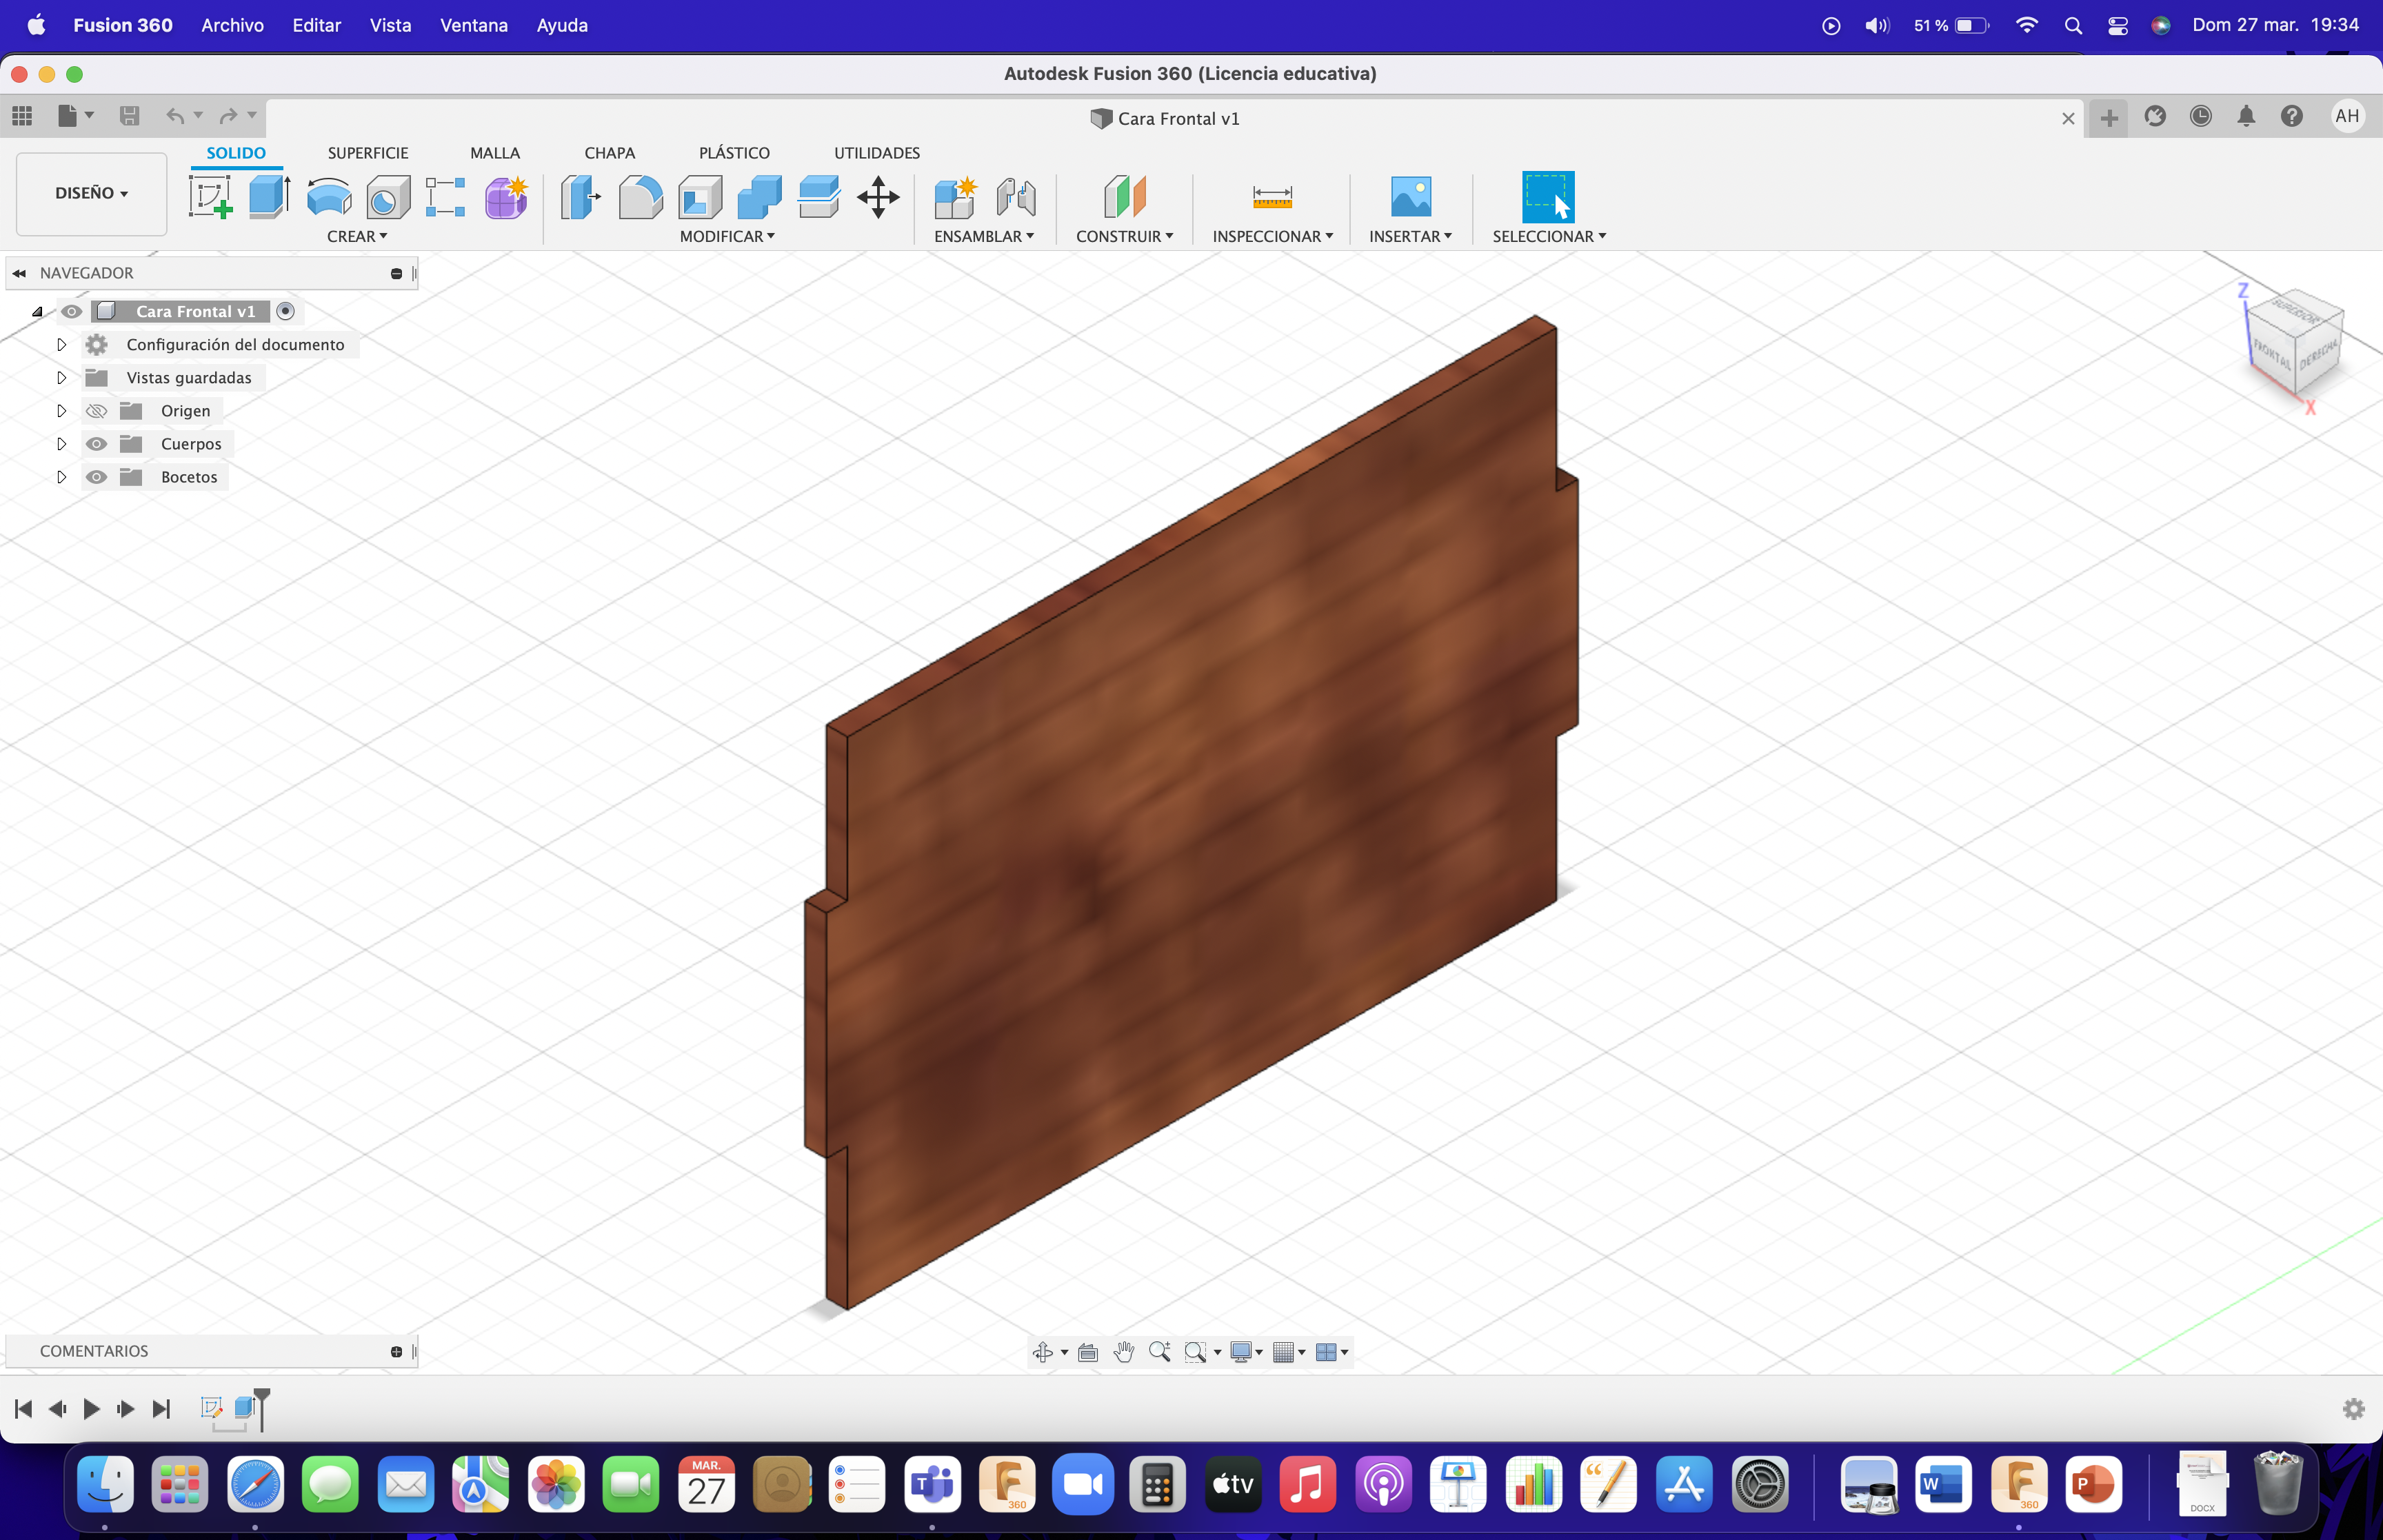
Task: Play the timeline
Action: tap(91, 1409)
